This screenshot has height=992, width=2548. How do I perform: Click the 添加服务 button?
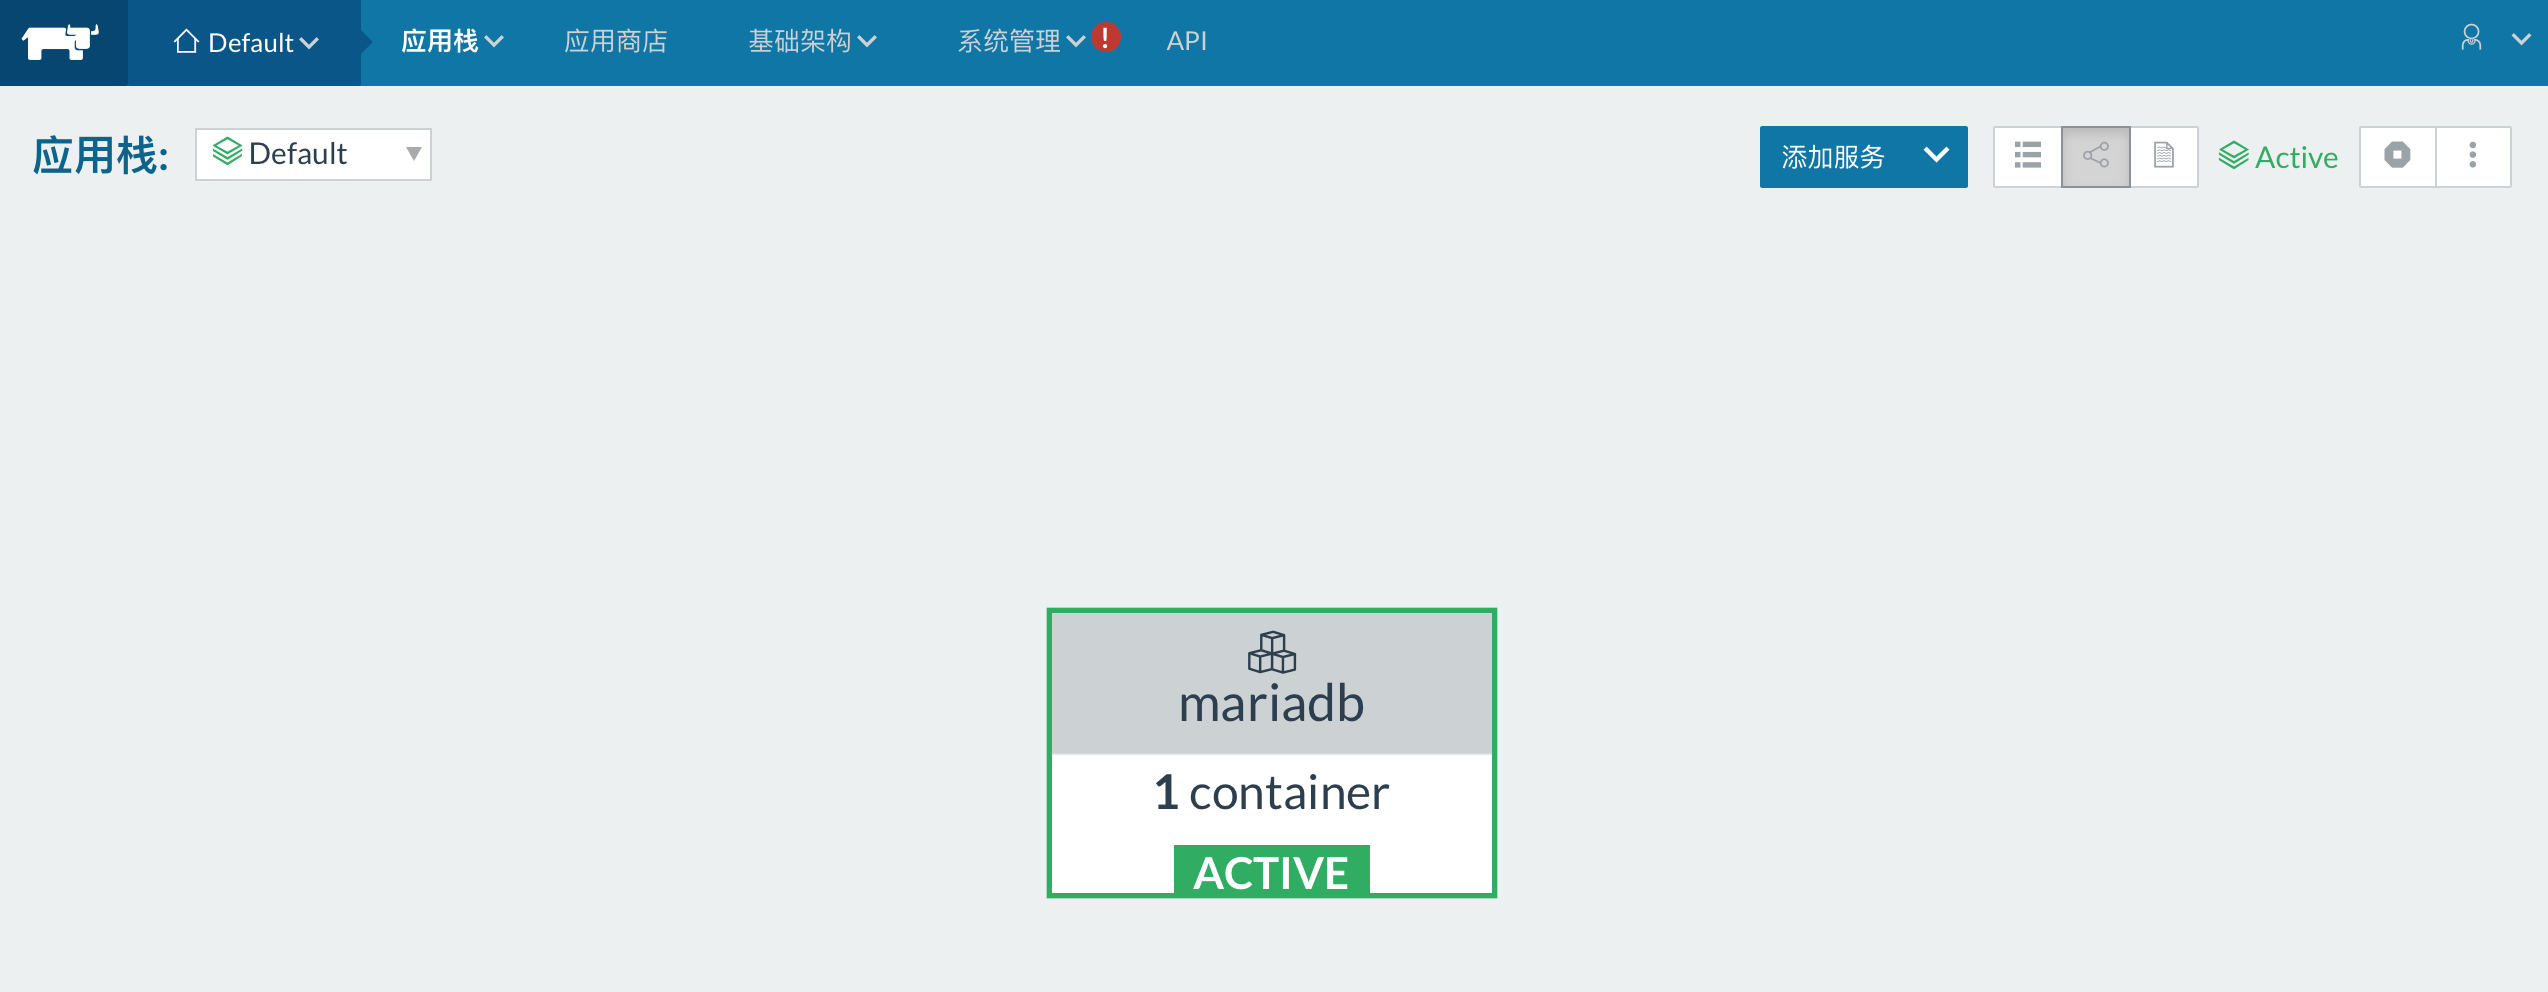[x=1833, y=156]
